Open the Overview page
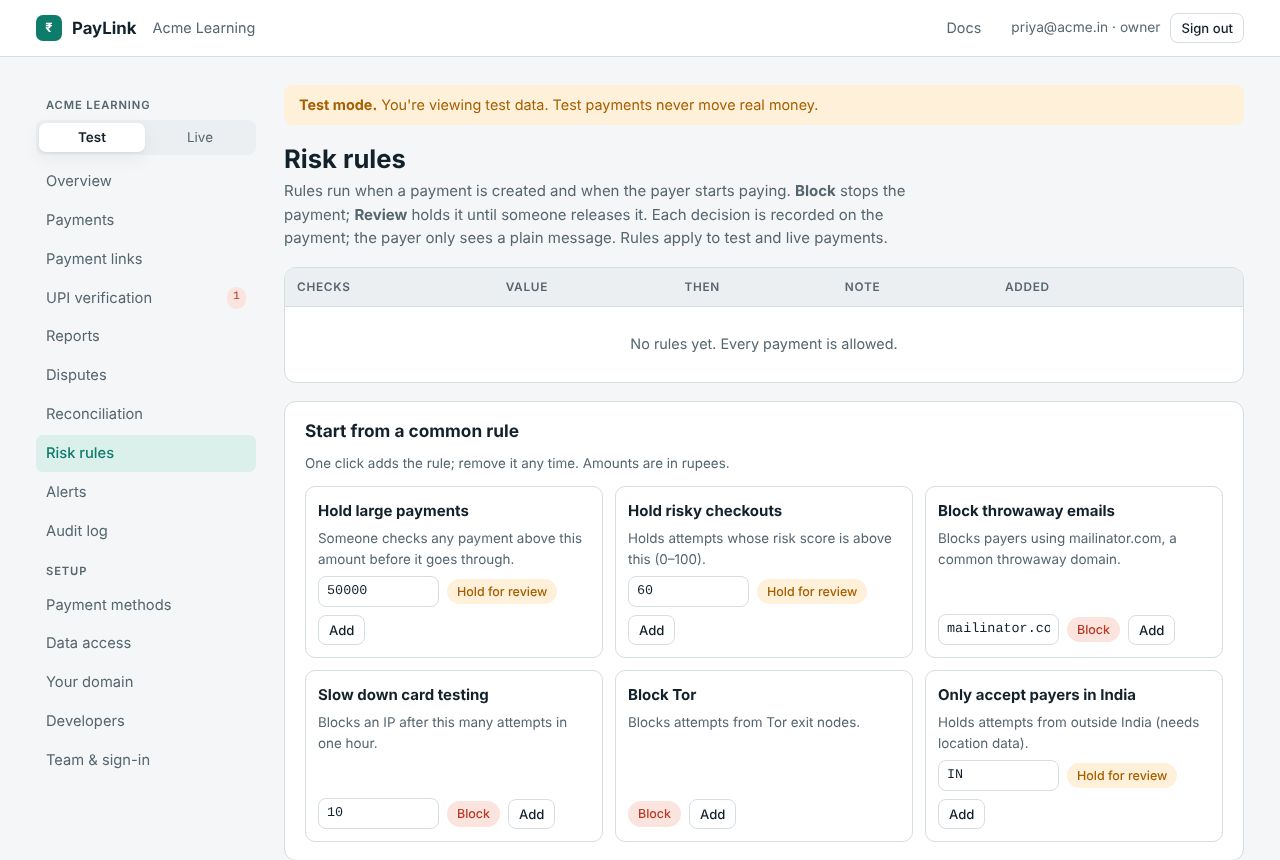1280x860 pixels. (146, 181)
